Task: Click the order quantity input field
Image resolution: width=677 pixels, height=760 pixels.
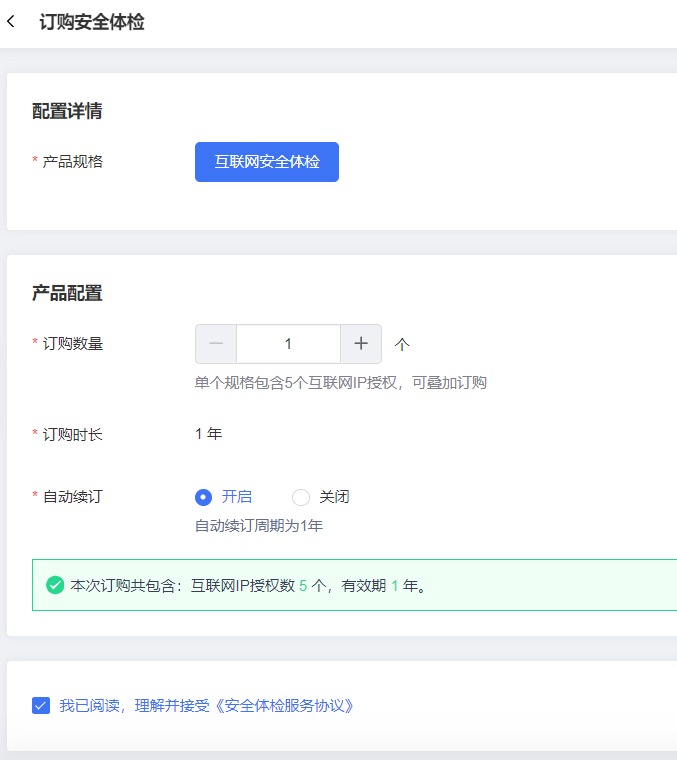Action: click(x=288, y=344)
